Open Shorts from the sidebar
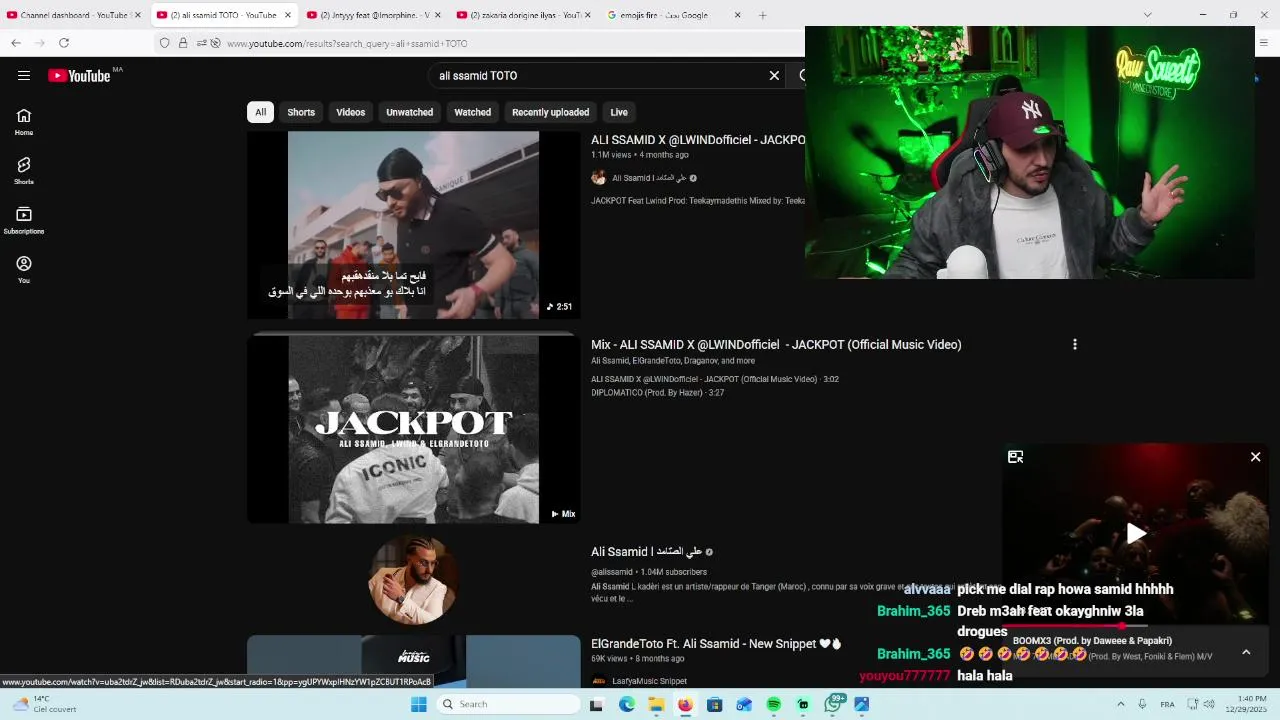Viewport: 1280px width, 720px height. (x=24, y=171)
